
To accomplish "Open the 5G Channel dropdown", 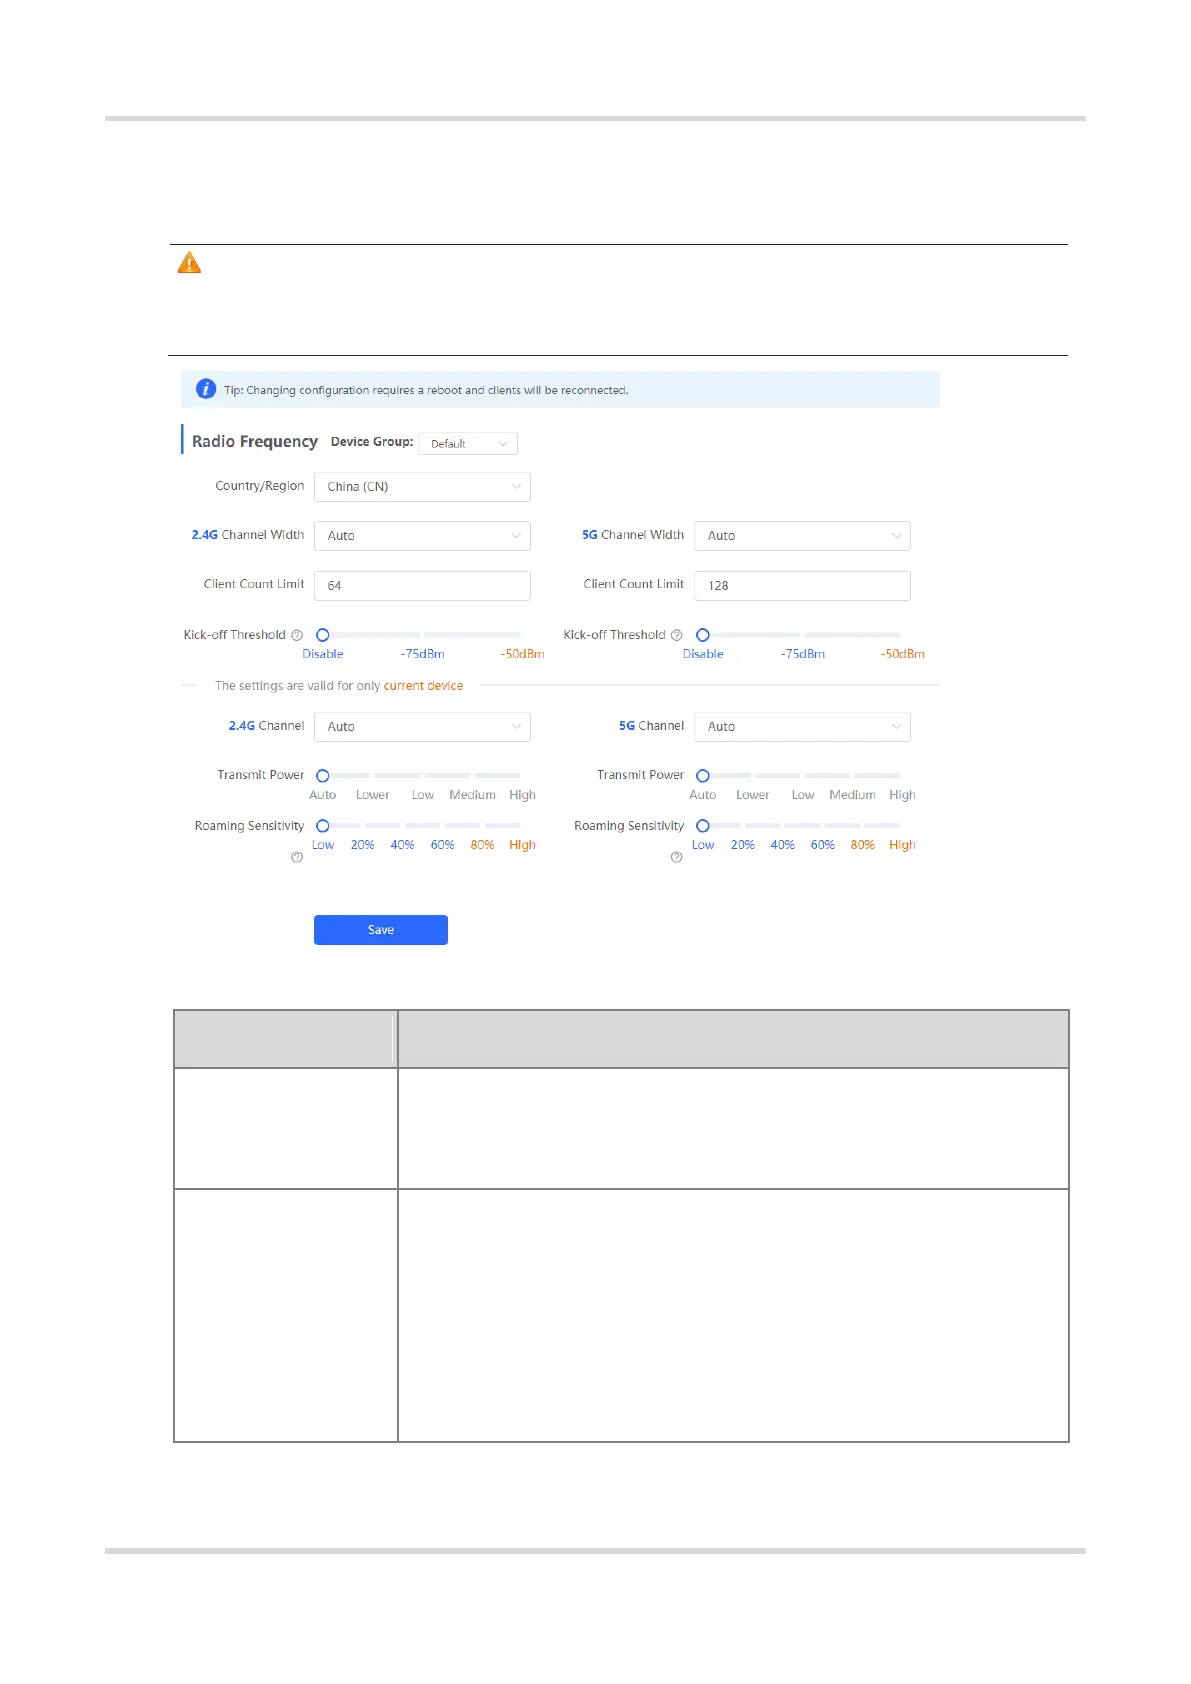I will (802, 727).
